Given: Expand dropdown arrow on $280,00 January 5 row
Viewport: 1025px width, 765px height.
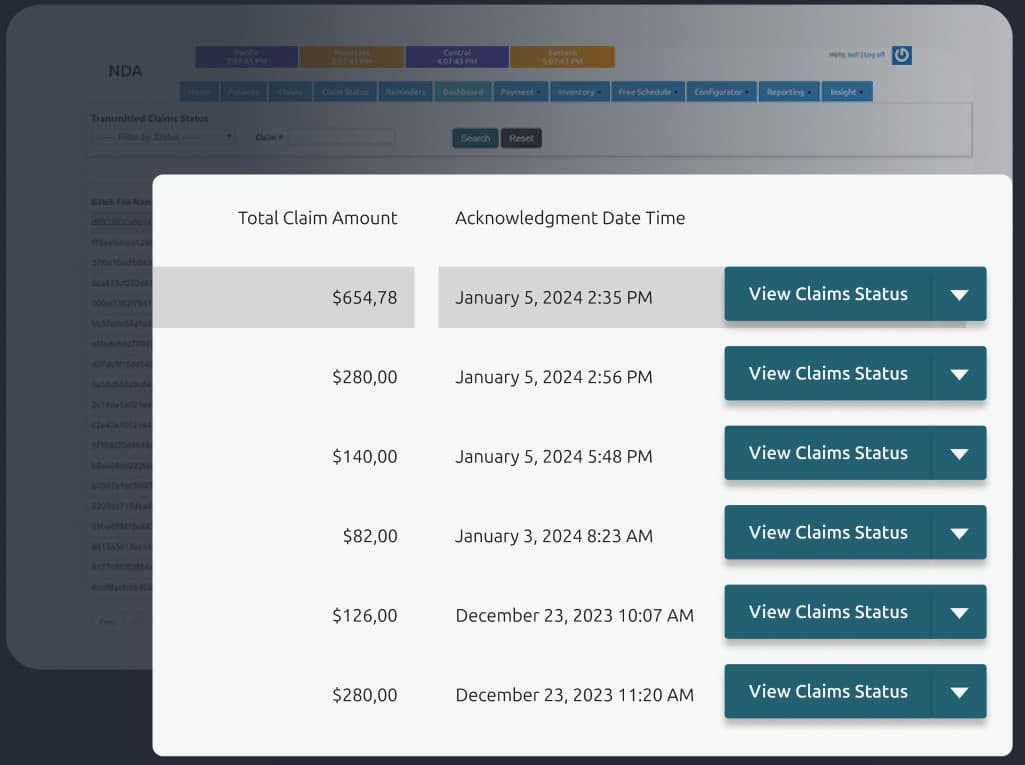Looking at the screenshot, I should pyautogui.click(x=959, y=374).
